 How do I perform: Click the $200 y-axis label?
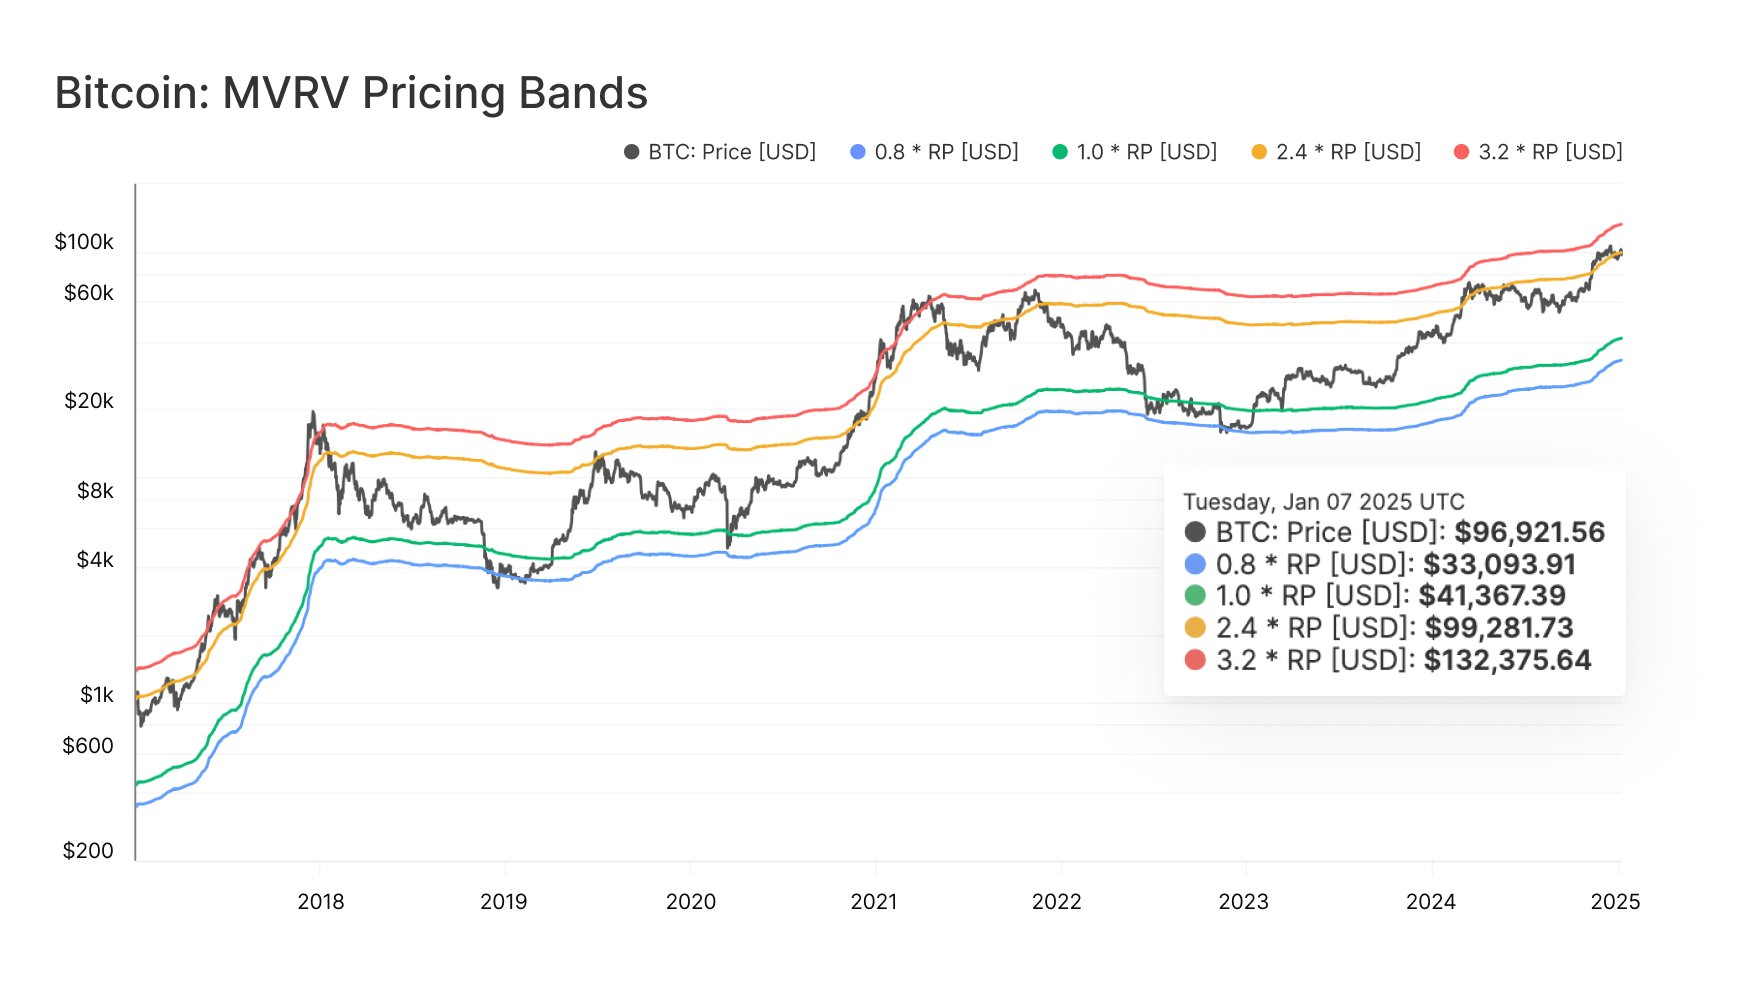tap(88, 851)
